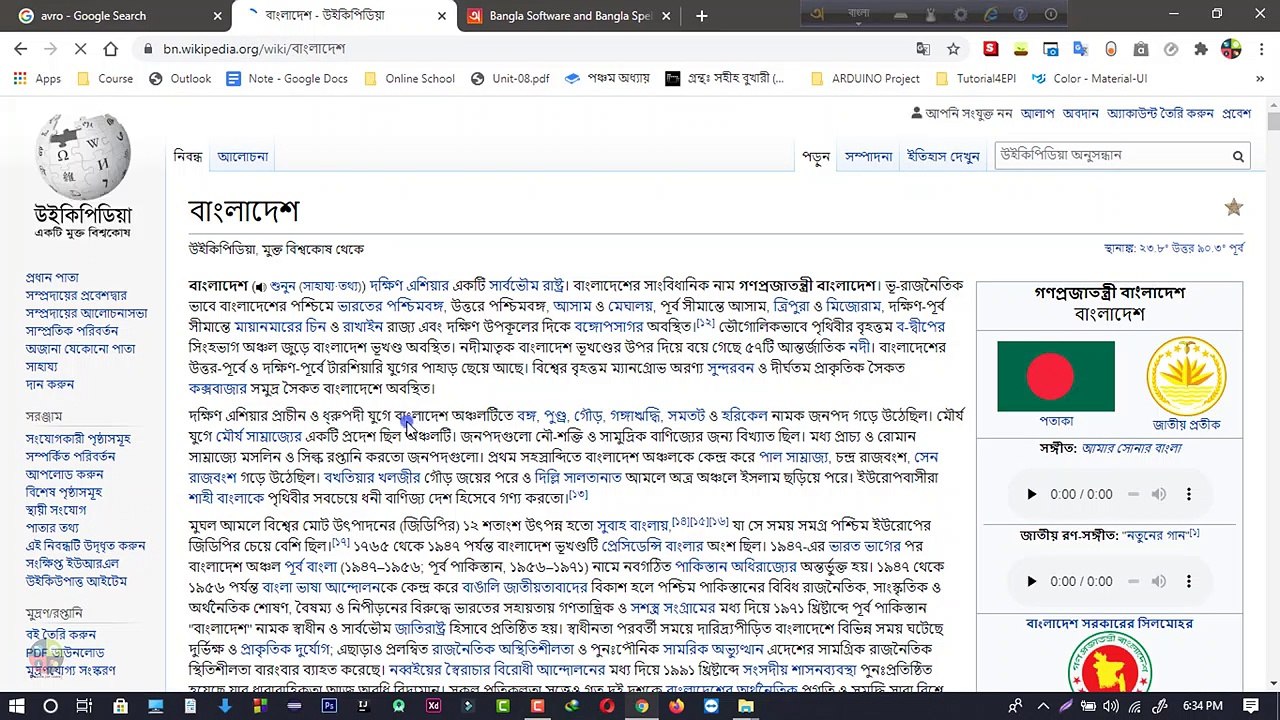Open new browser tab with plus button
Viewport: 1280px width, 720px height.
701,15
